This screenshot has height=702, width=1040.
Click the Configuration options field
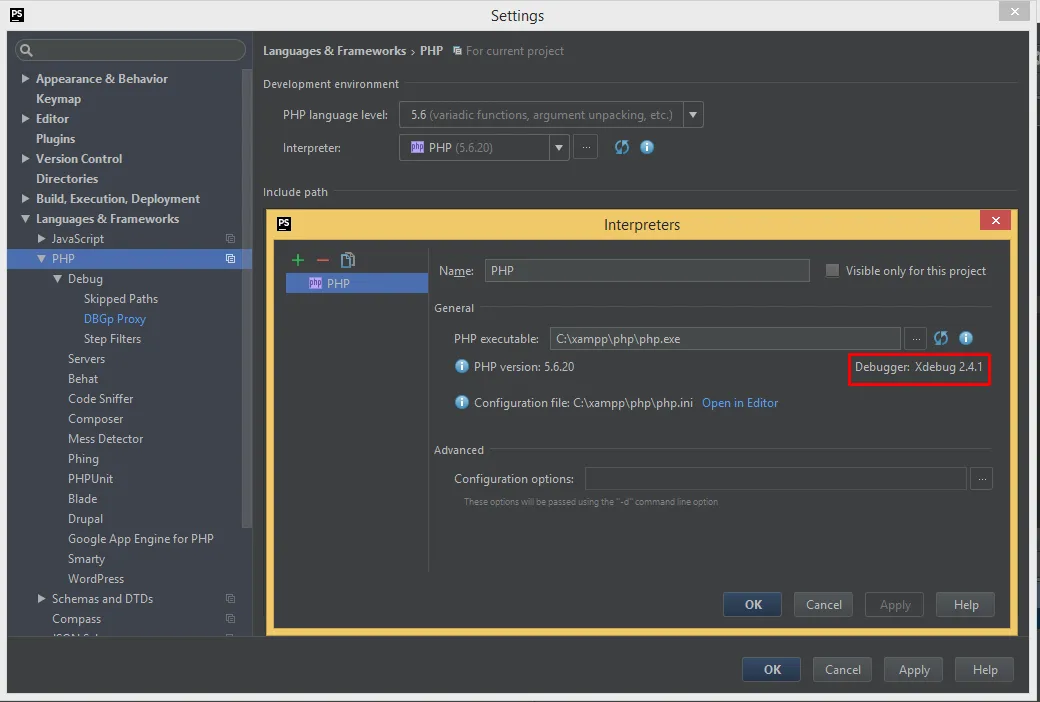[x=775, y=478]
